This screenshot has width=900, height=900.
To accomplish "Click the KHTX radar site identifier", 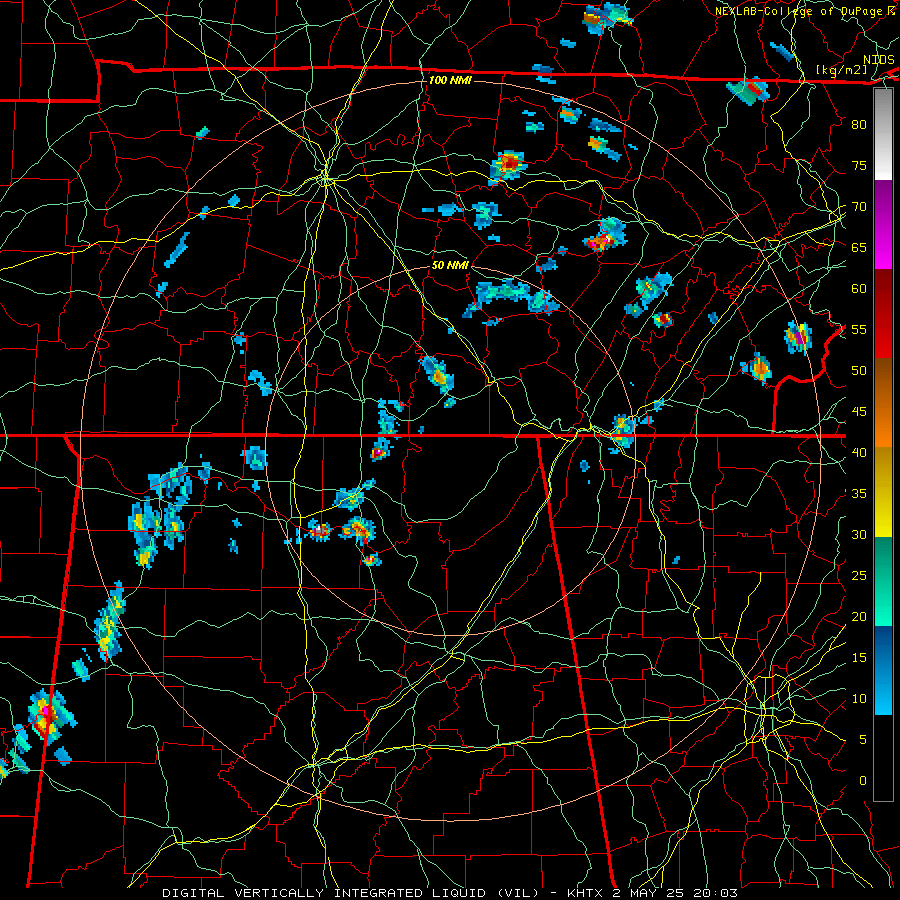I will [x=584, y=893].
